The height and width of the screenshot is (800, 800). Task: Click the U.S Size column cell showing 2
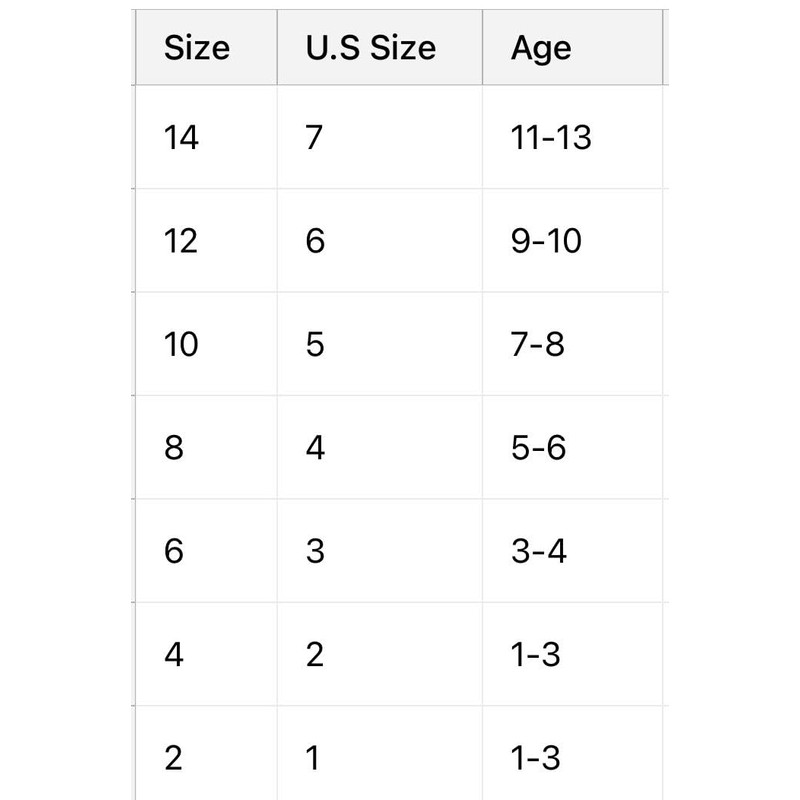[x=315, y=655]
